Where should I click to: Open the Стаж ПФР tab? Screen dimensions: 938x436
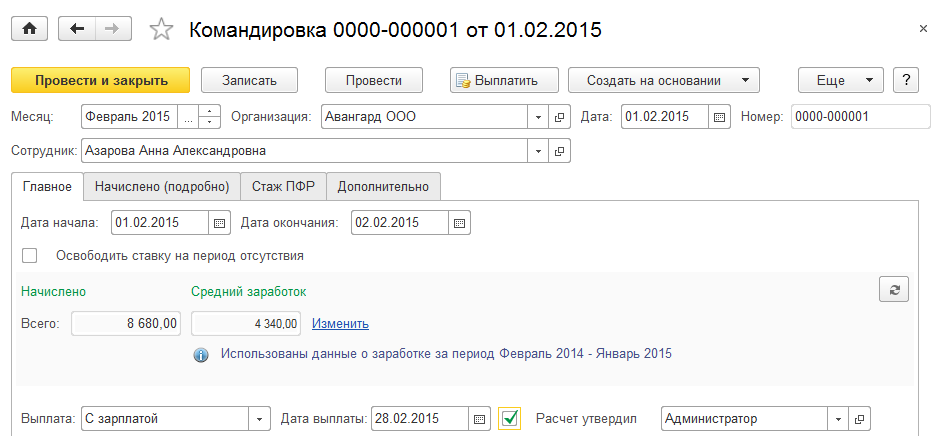tap(284, 186)
